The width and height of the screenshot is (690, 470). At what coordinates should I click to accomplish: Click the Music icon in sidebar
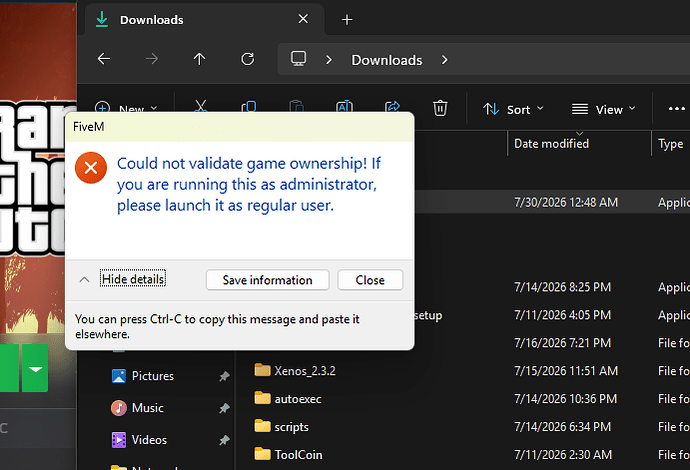tap(119, 408)
